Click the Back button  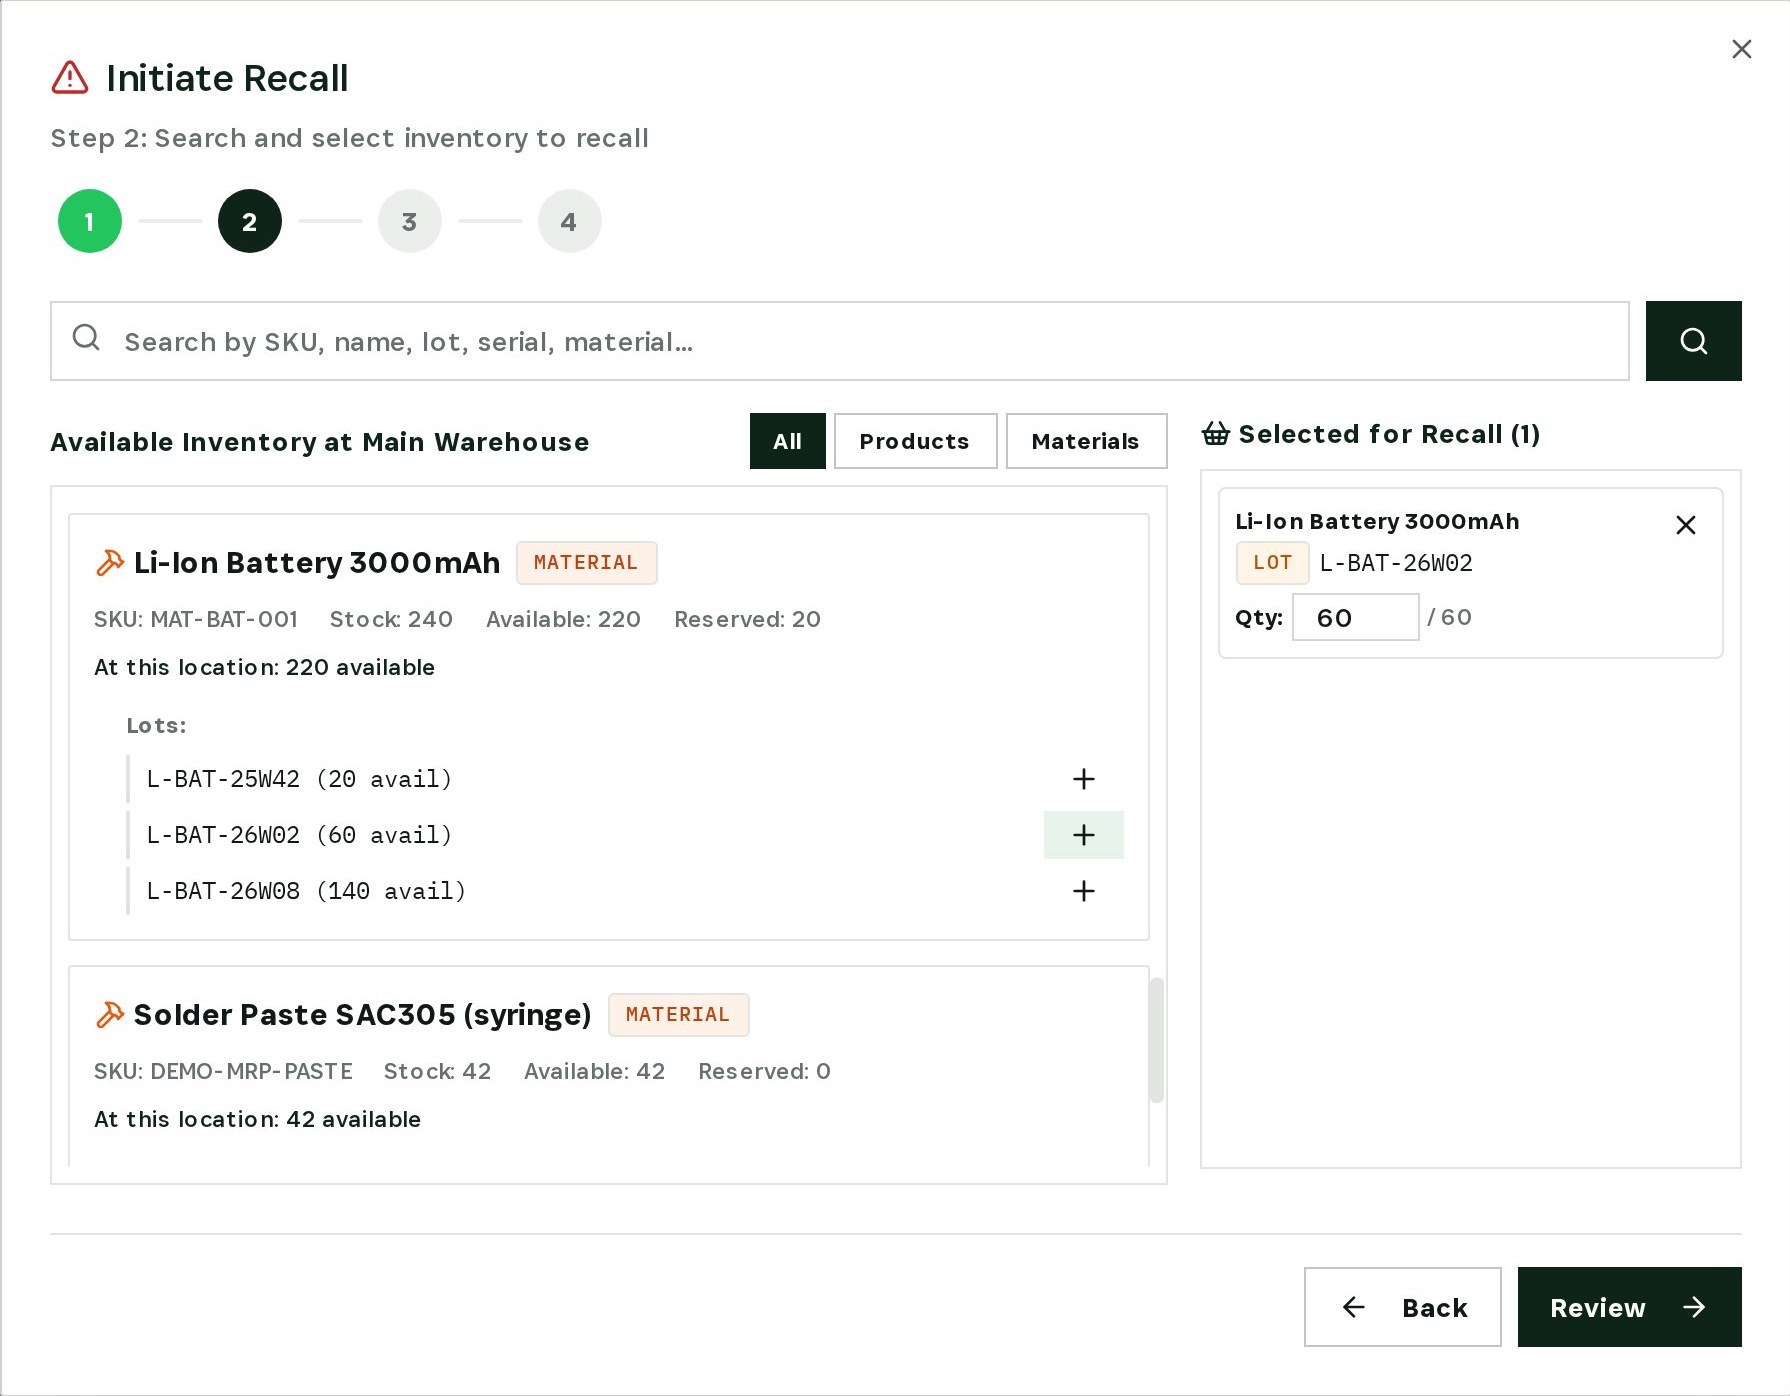(1403, 1307)
